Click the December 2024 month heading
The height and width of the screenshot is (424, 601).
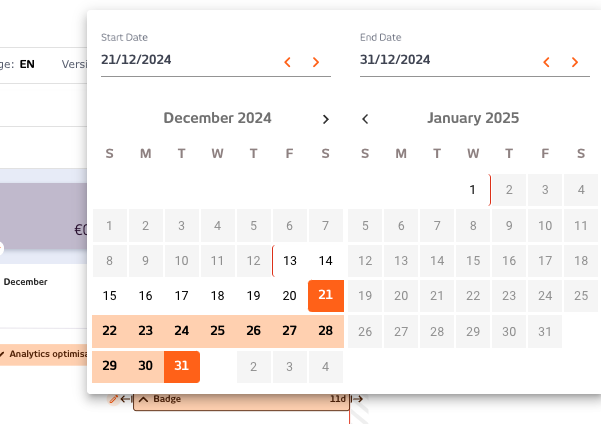point(217,118)
